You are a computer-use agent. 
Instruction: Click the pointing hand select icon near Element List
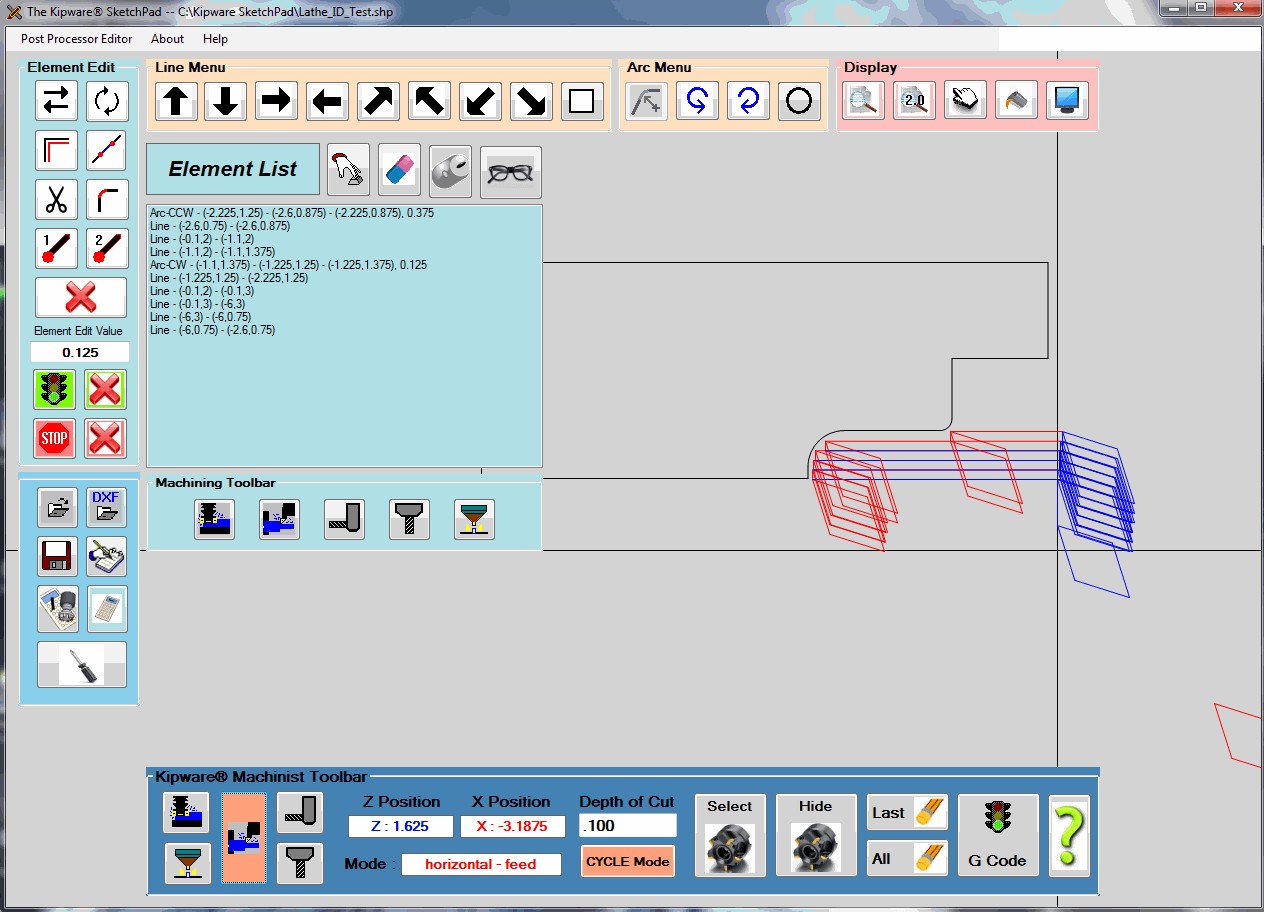pos(349,171)
